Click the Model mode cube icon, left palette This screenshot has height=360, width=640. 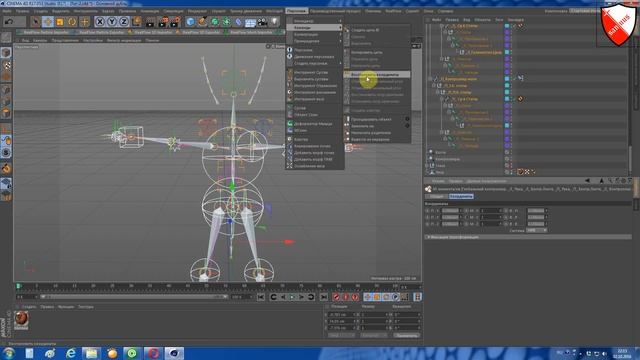(x=6, y=52)
